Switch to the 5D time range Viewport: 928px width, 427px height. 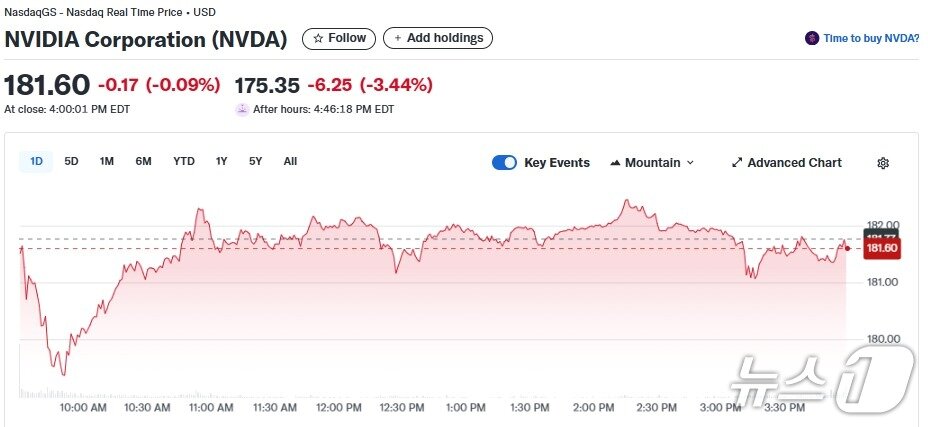(71, 161)
